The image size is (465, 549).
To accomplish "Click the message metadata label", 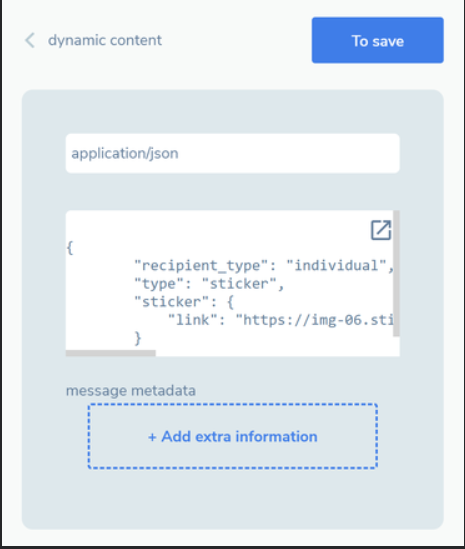I will [x=131, y=390].
